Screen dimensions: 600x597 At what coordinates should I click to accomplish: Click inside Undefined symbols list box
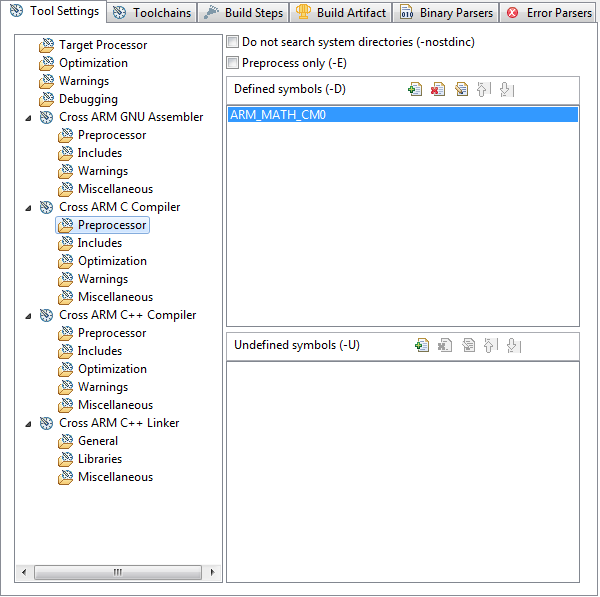point(403,472)
